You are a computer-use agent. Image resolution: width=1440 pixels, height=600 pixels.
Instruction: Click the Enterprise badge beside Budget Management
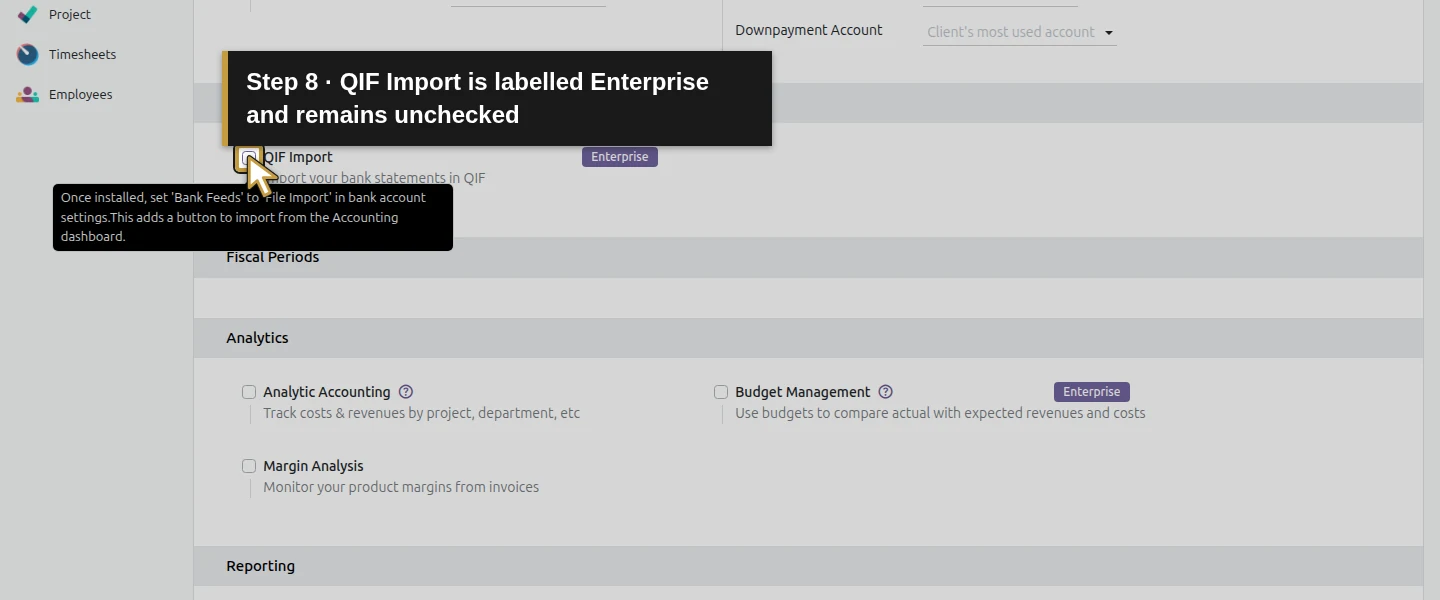click(1092, 392)
